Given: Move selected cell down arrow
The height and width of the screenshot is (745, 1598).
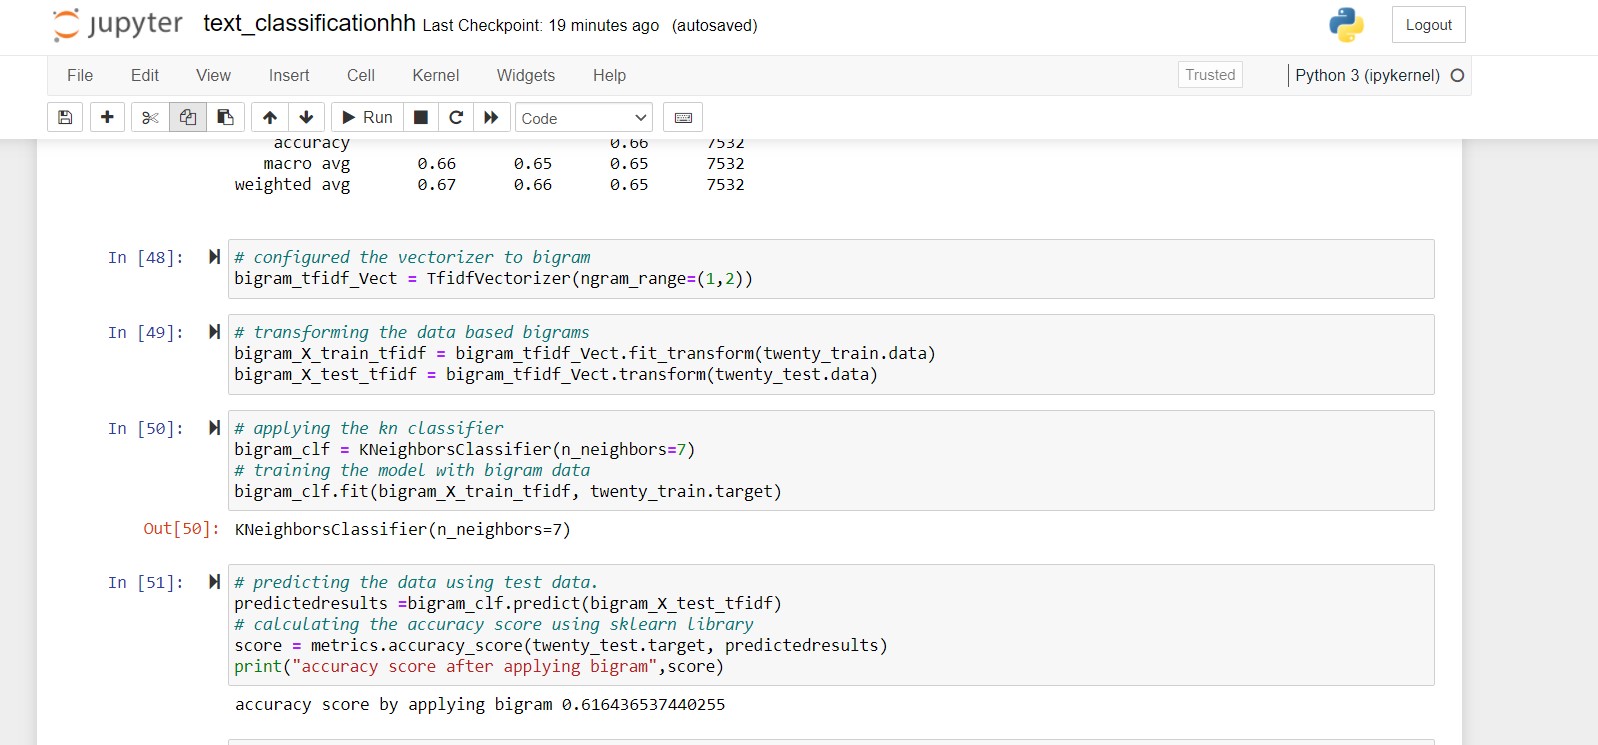Looking at the screenshot, I should [x=307, y=117].
